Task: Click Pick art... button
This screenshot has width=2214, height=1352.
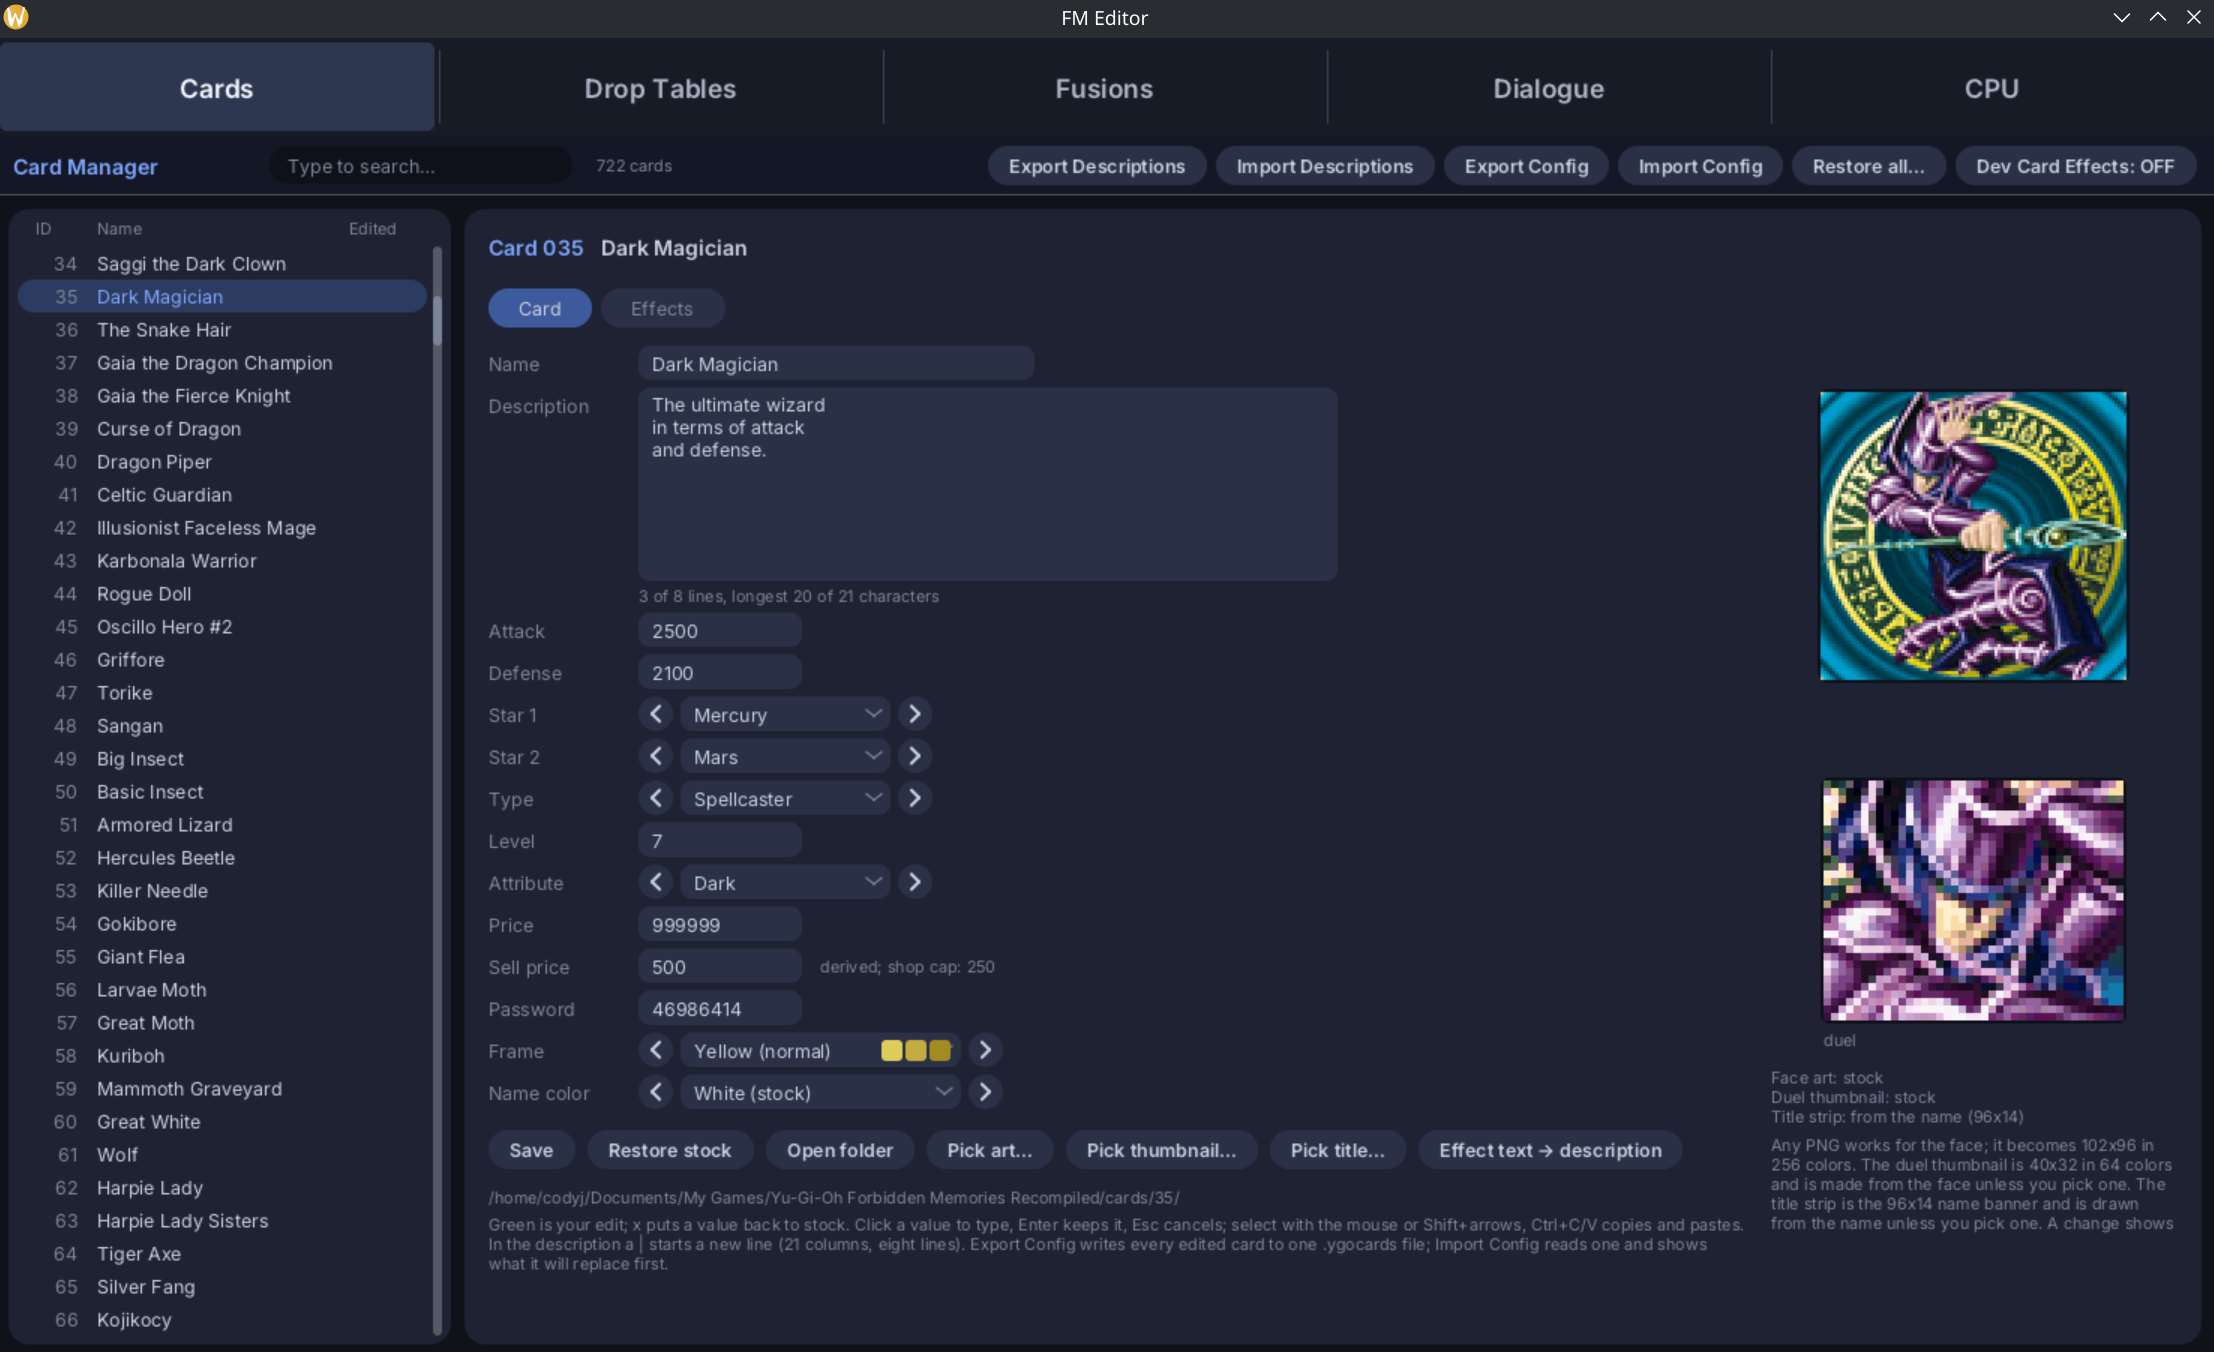Action: 990,1150
